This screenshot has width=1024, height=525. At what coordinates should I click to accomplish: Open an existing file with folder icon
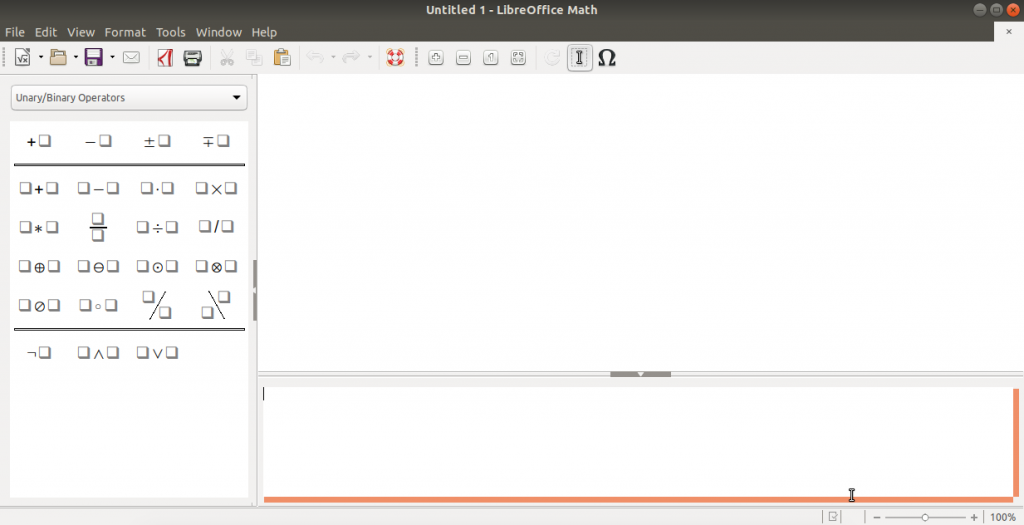coord(58,57)
